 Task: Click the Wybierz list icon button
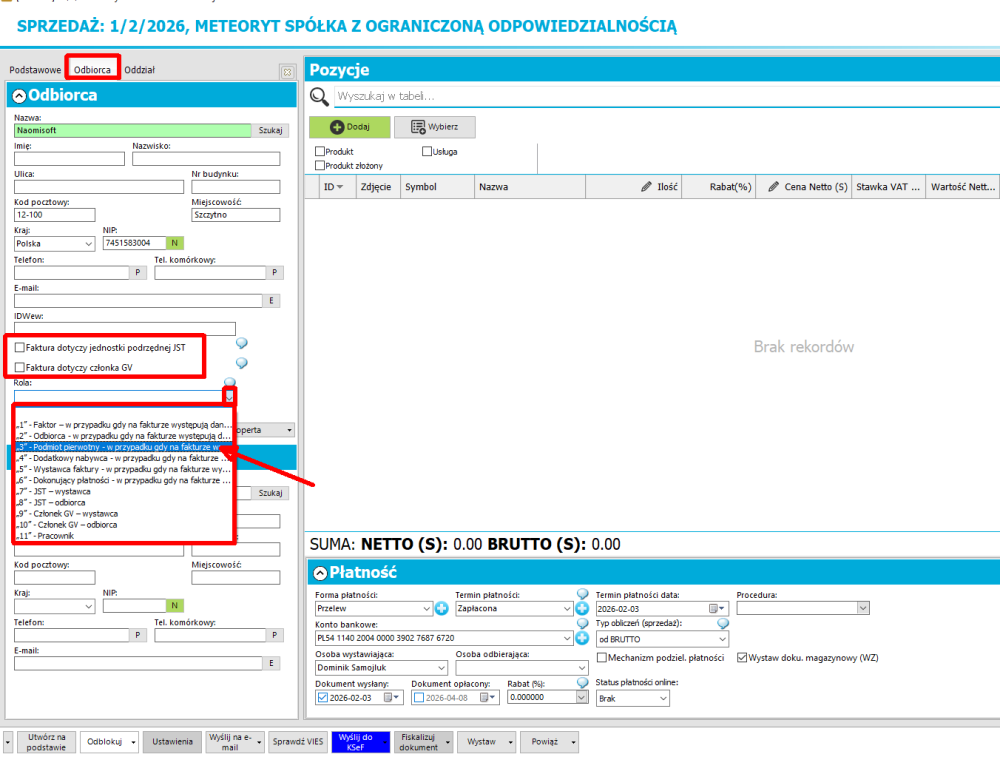point(434,127)
